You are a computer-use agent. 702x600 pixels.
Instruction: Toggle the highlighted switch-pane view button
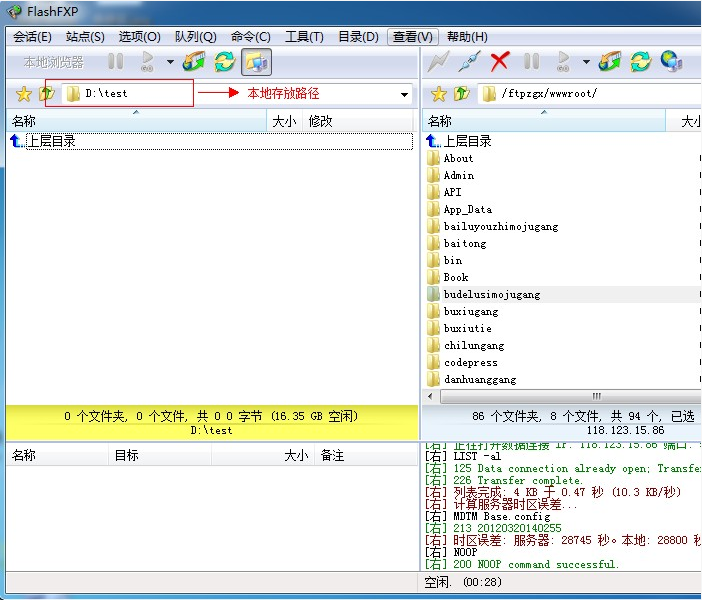coord(257,62)
